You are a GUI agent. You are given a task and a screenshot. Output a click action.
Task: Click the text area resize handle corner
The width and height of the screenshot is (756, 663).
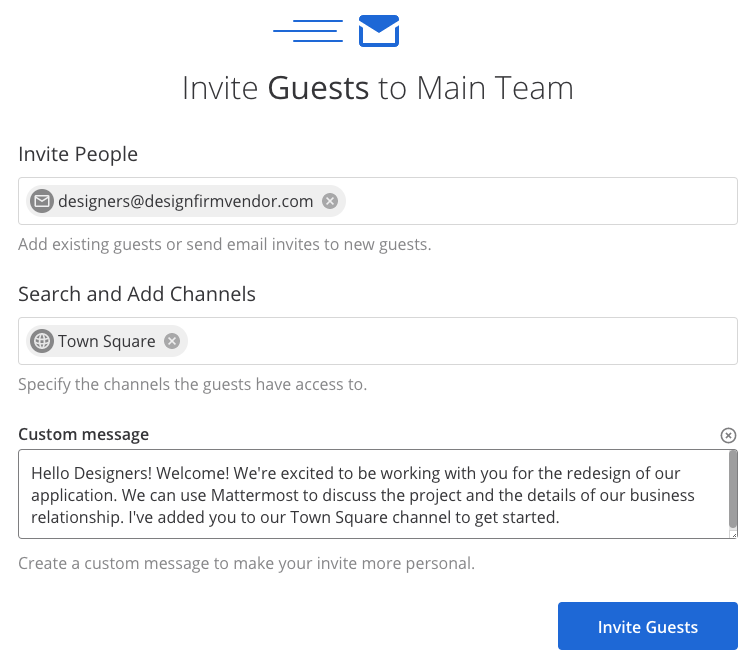click(x=733, y=534)
